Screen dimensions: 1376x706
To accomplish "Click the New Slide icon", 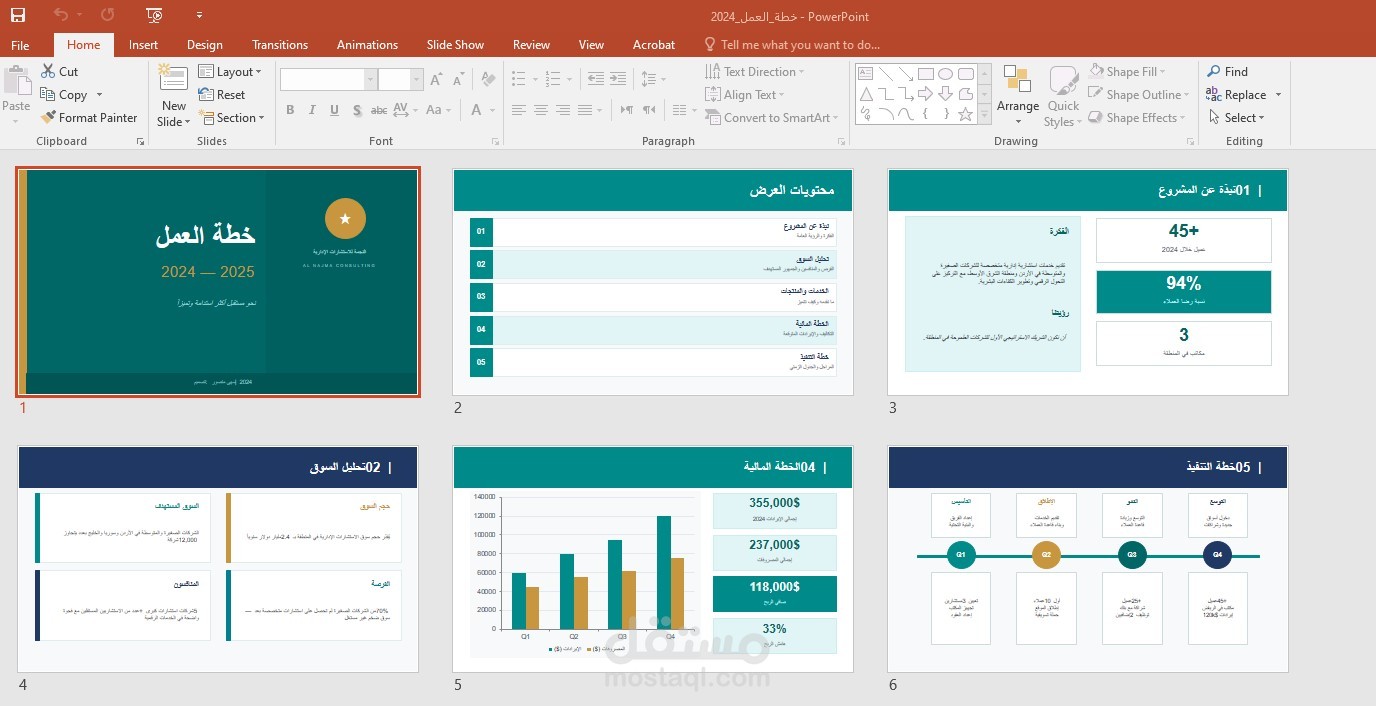I will tap(173, 79).
